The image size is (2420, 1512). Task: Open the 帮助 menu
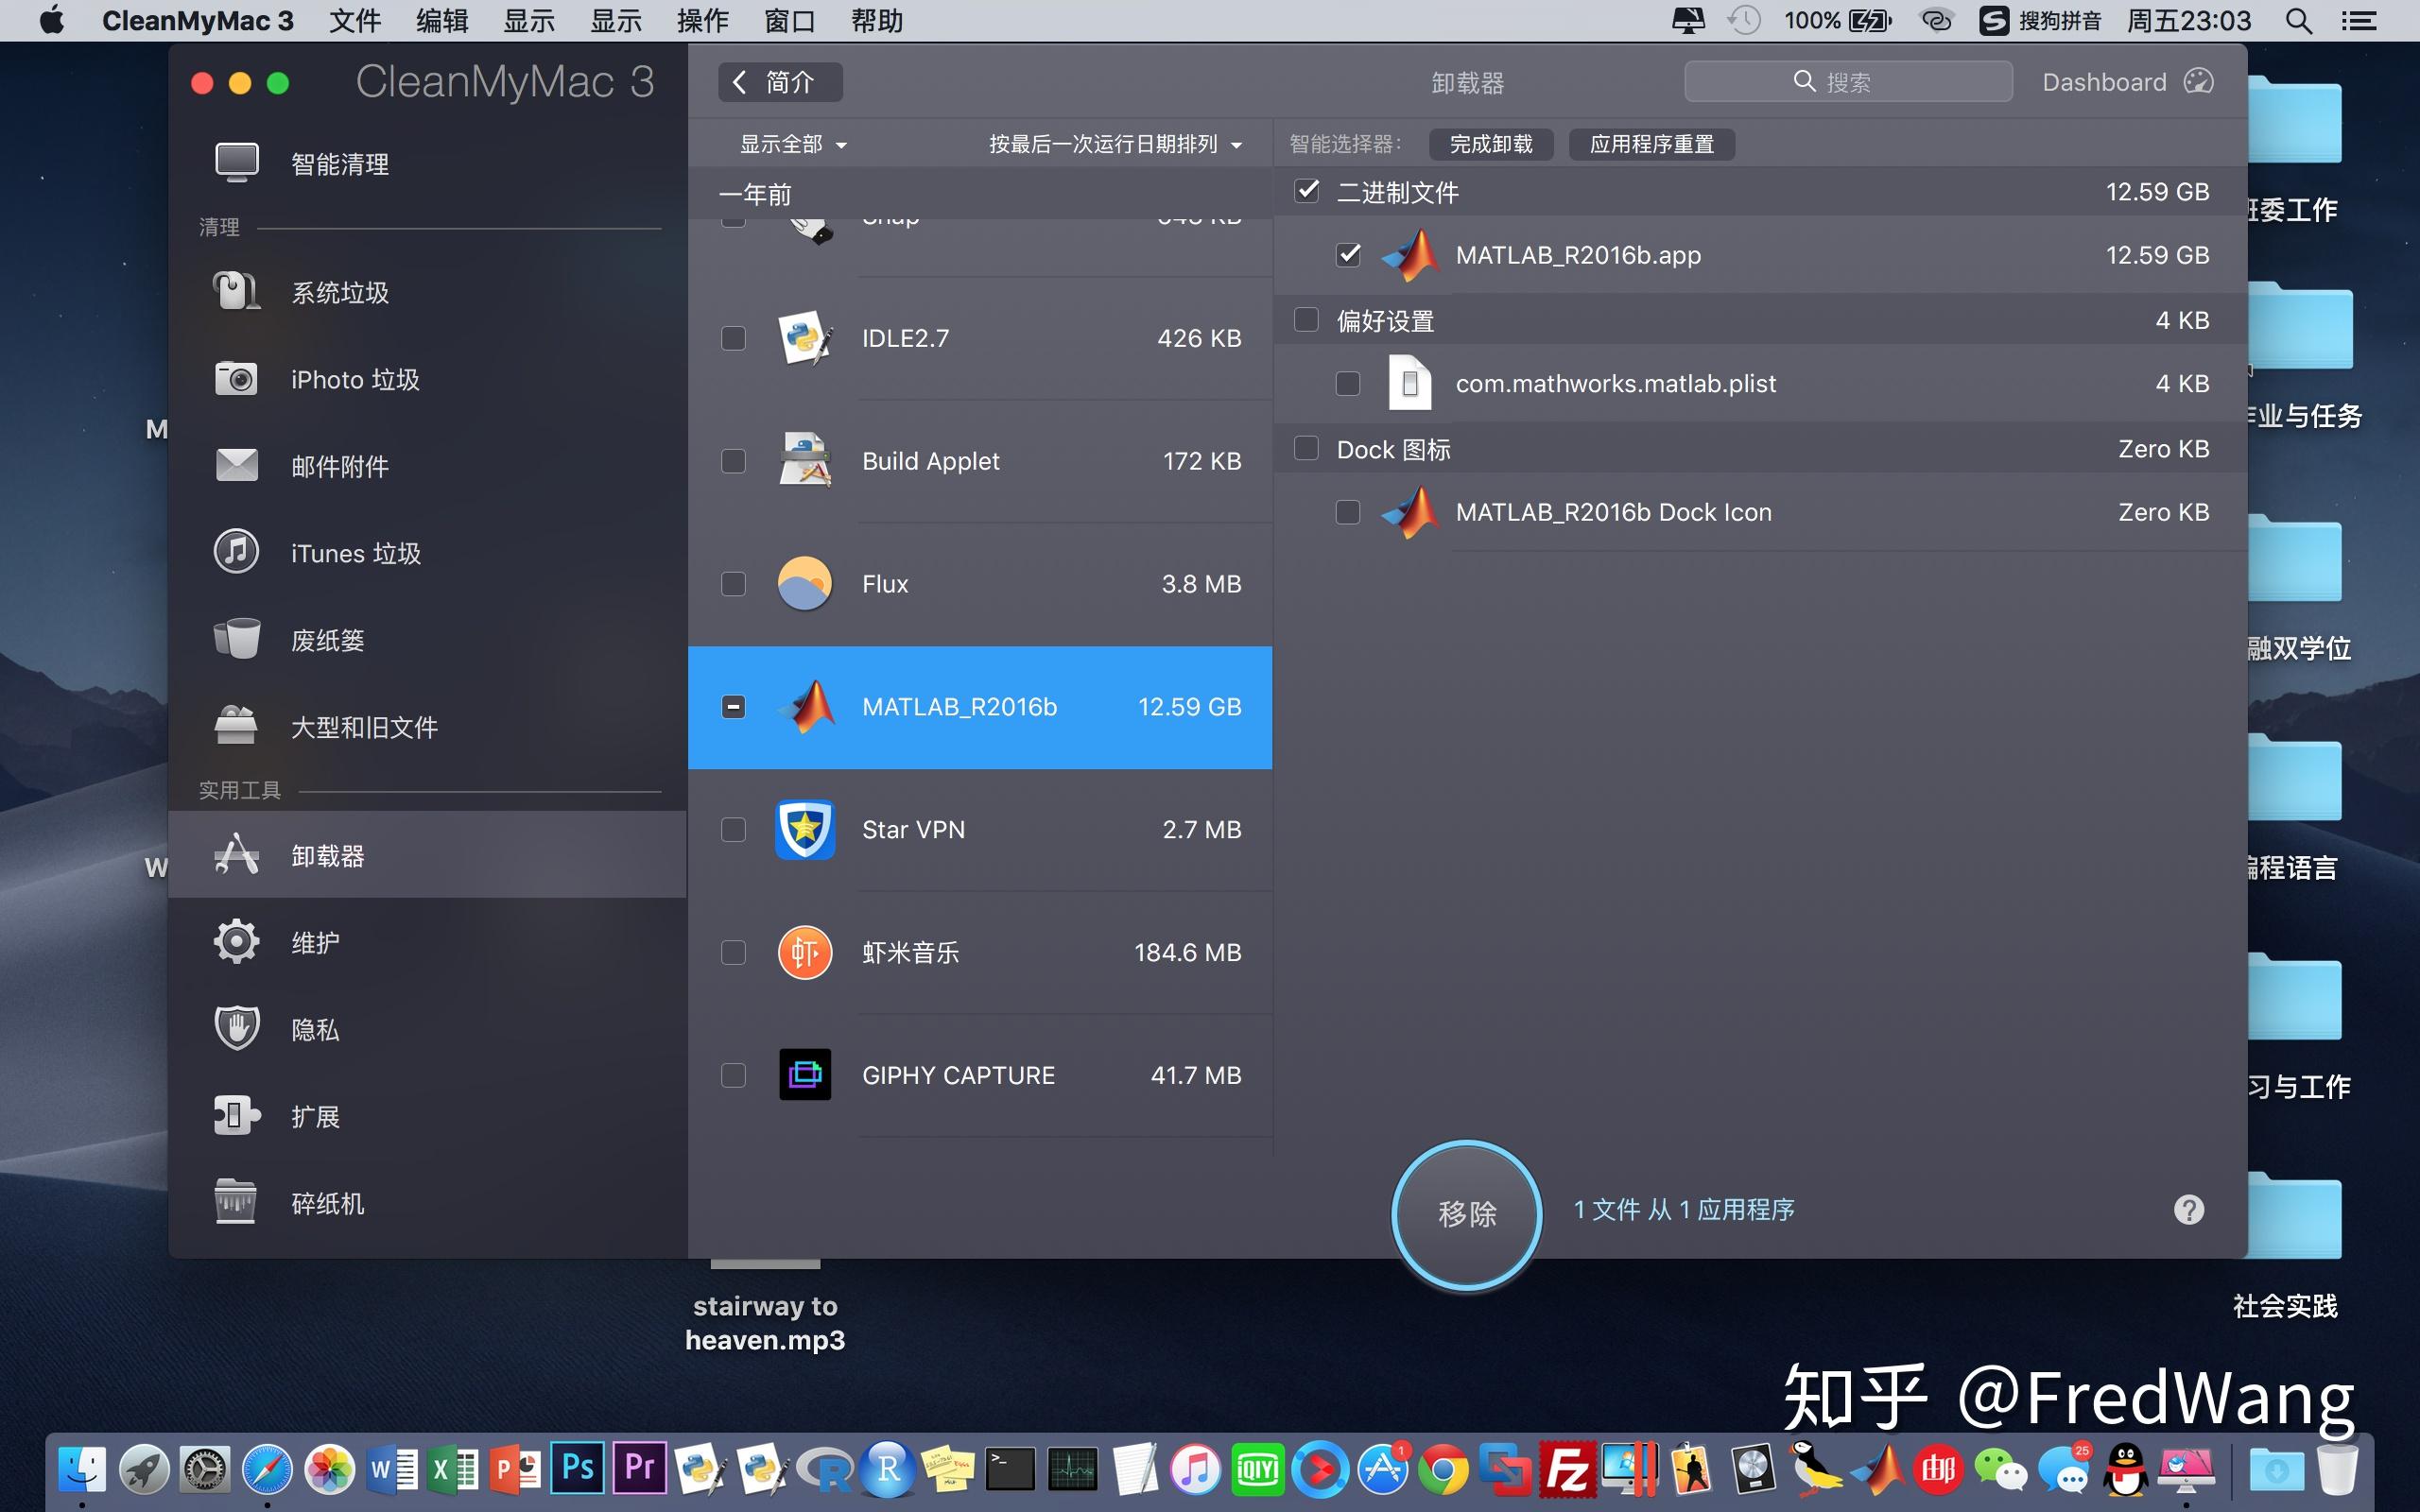tap(877, 21)
